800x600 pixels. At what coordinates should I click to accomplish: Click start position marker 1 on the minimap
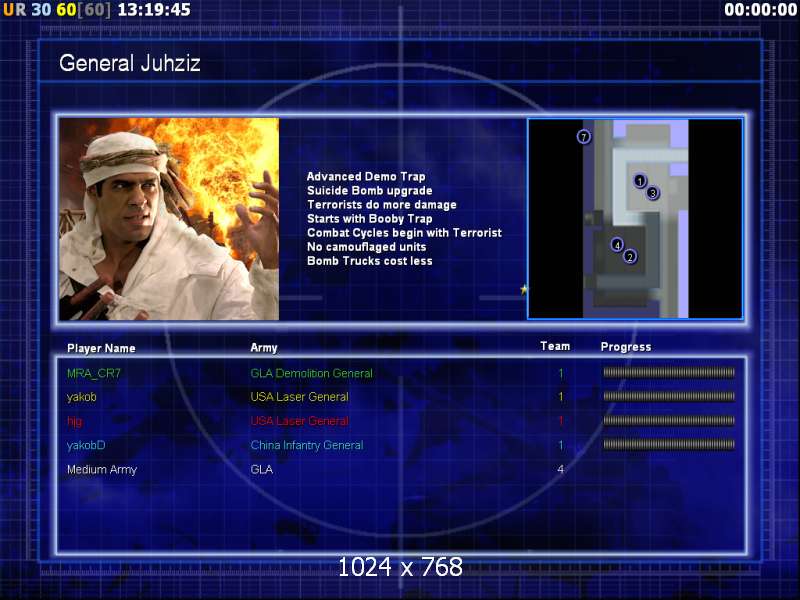tap(639, 181)
